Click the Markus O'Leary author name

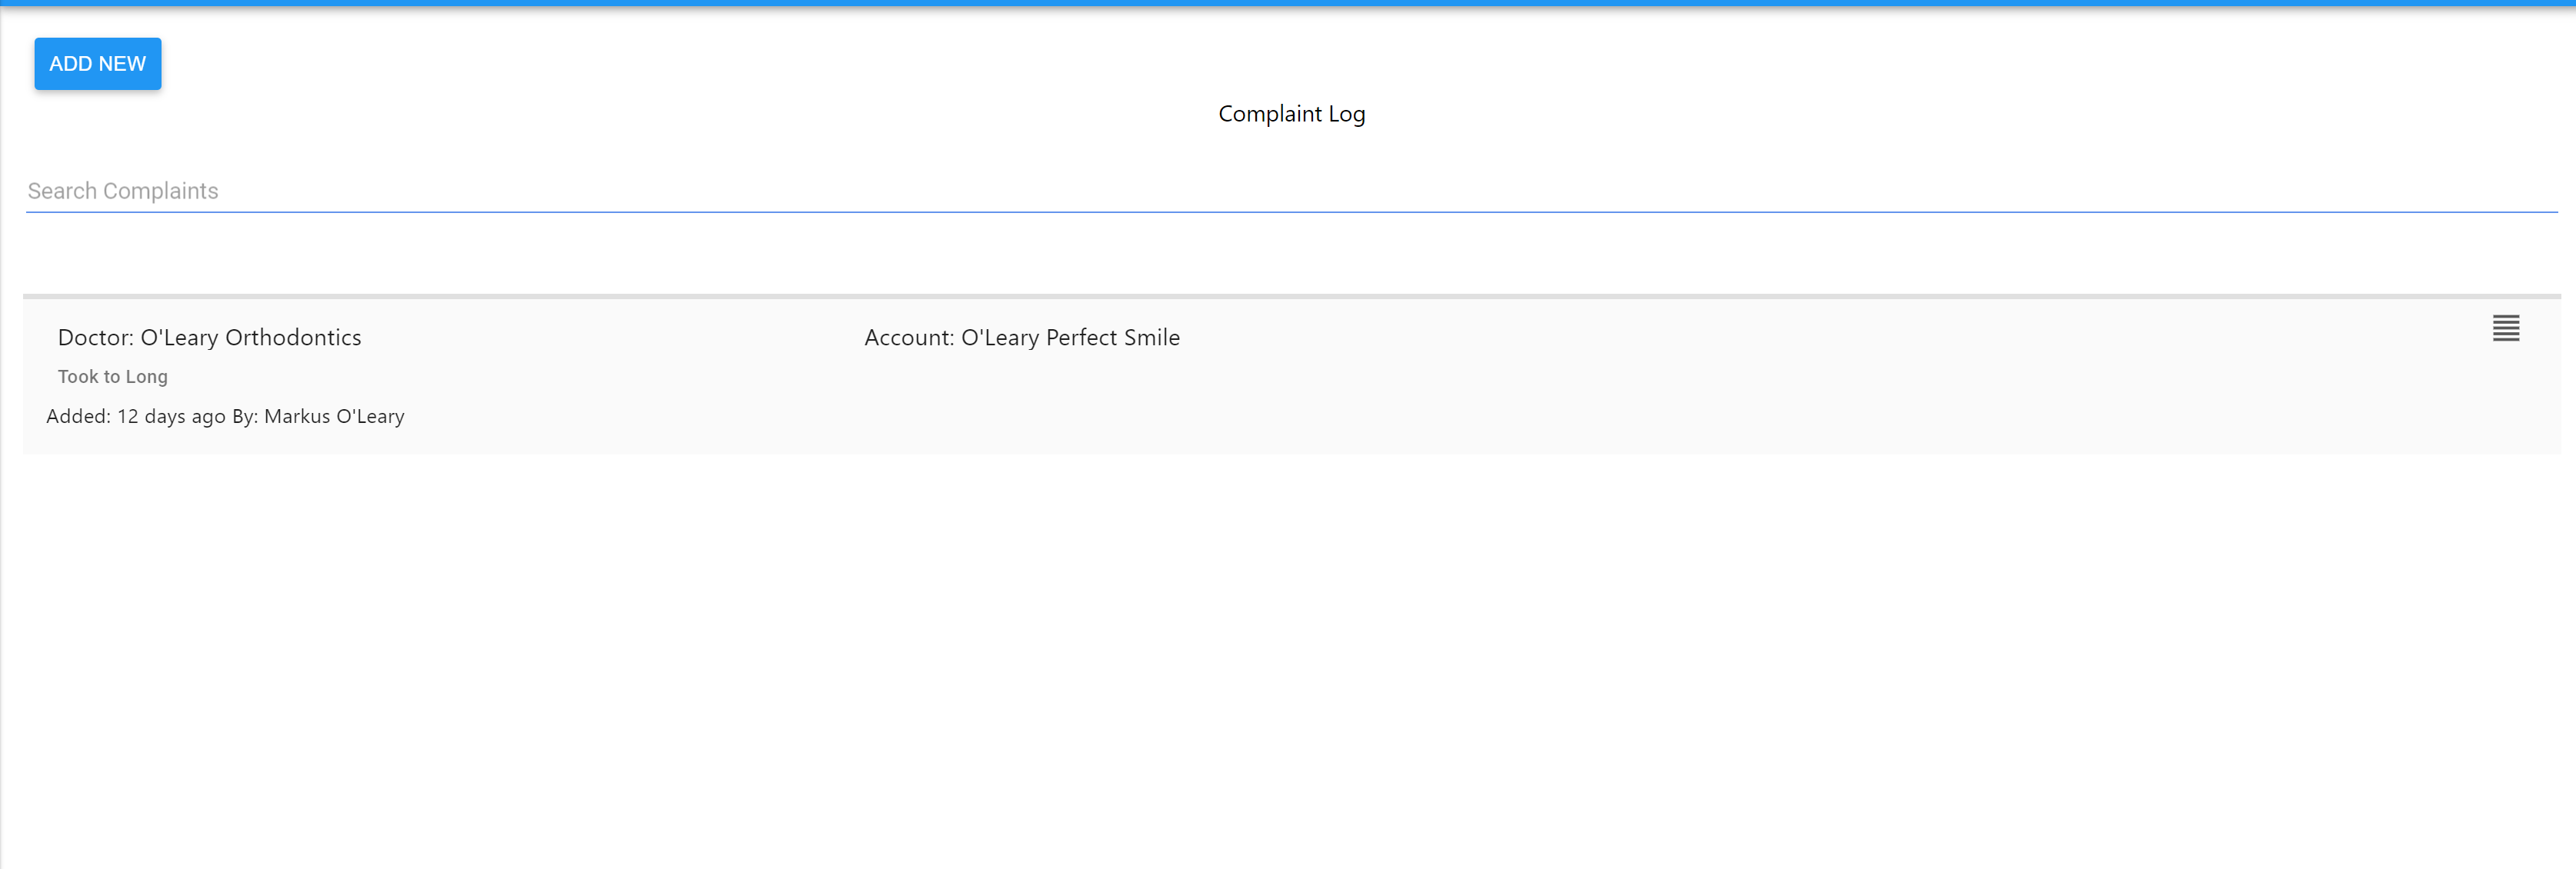tap(334, 417)
